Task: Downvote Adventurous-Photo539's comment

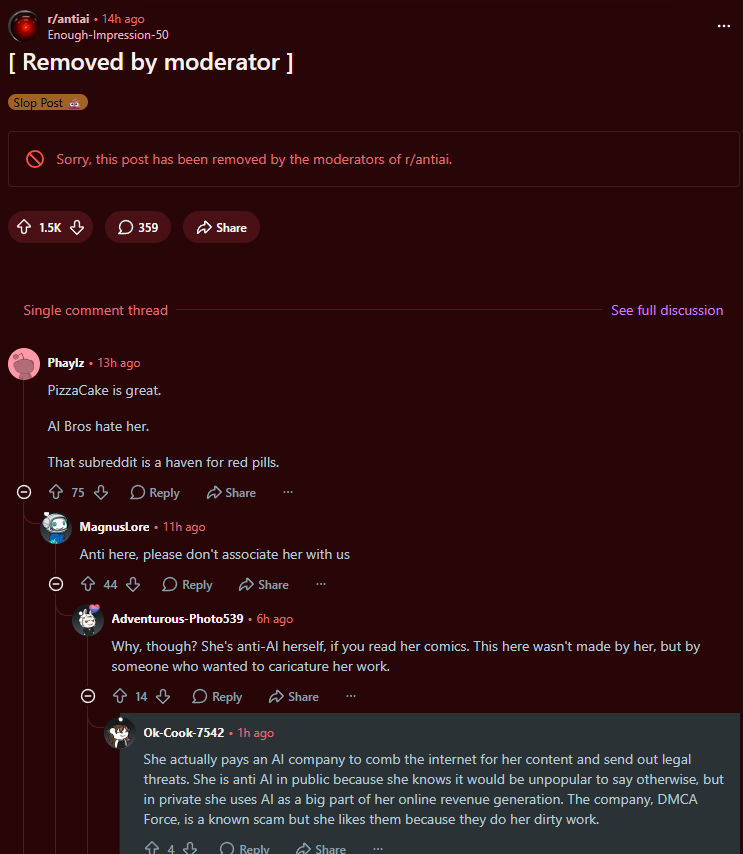Action: [x=163, y=696]
